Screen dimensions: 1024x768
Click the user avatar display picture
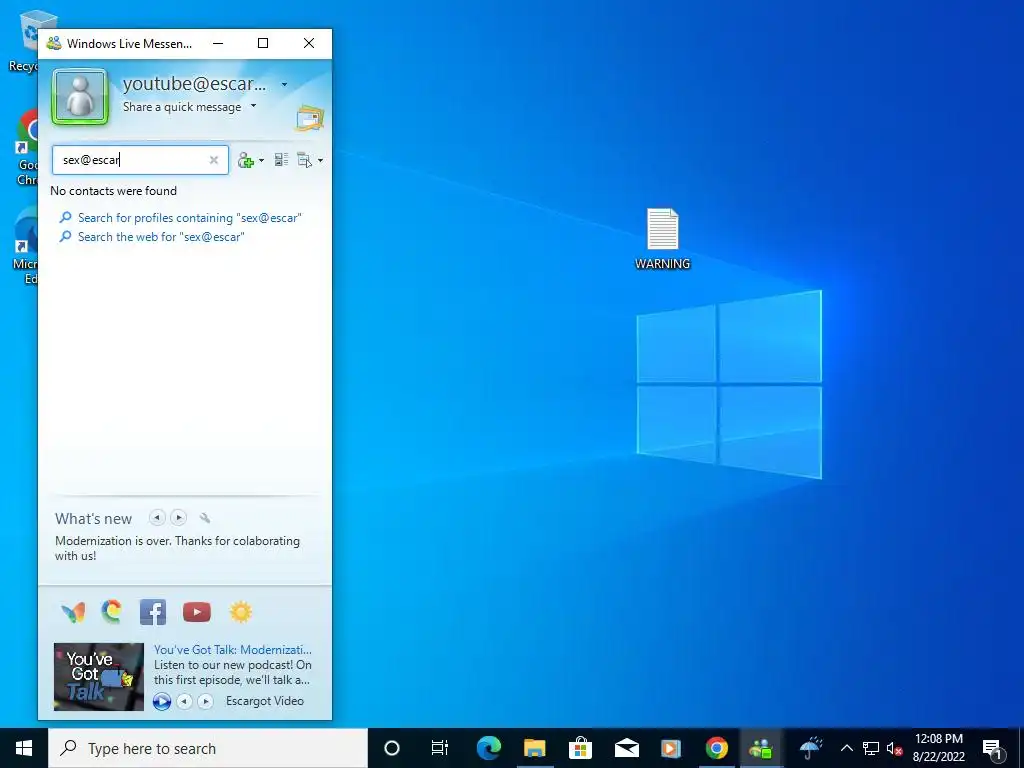point(80,97)
